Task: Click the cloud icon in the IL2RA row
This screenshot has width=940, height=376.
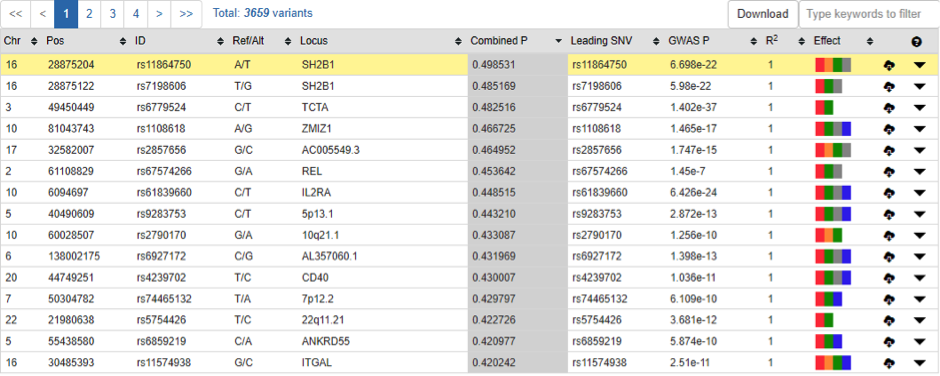Action: click(x=890, y=192)
